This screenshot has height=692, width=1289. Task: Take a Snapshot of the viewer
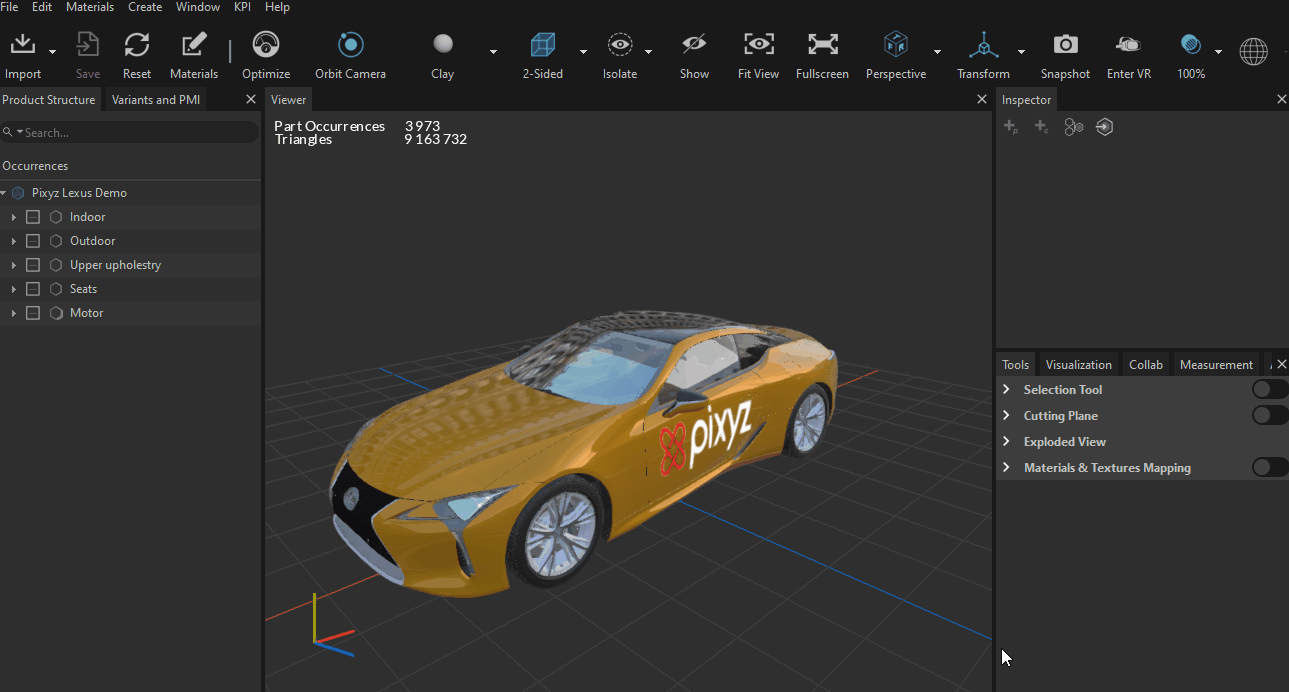pos(1066,45)
